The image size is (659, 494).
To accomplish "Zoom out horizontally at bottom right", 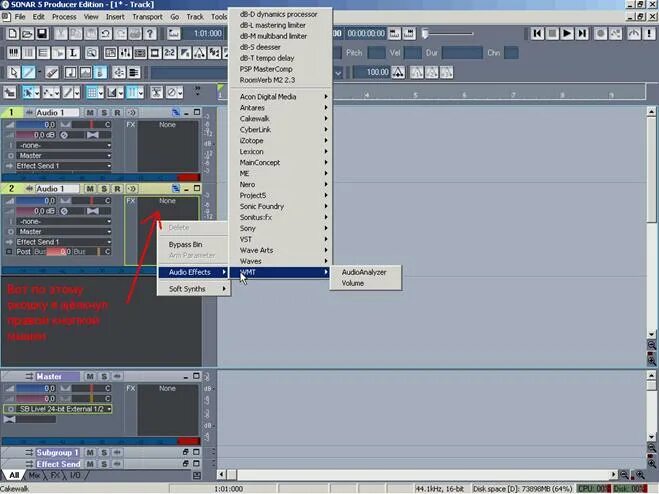I will (x=625, y=475).
